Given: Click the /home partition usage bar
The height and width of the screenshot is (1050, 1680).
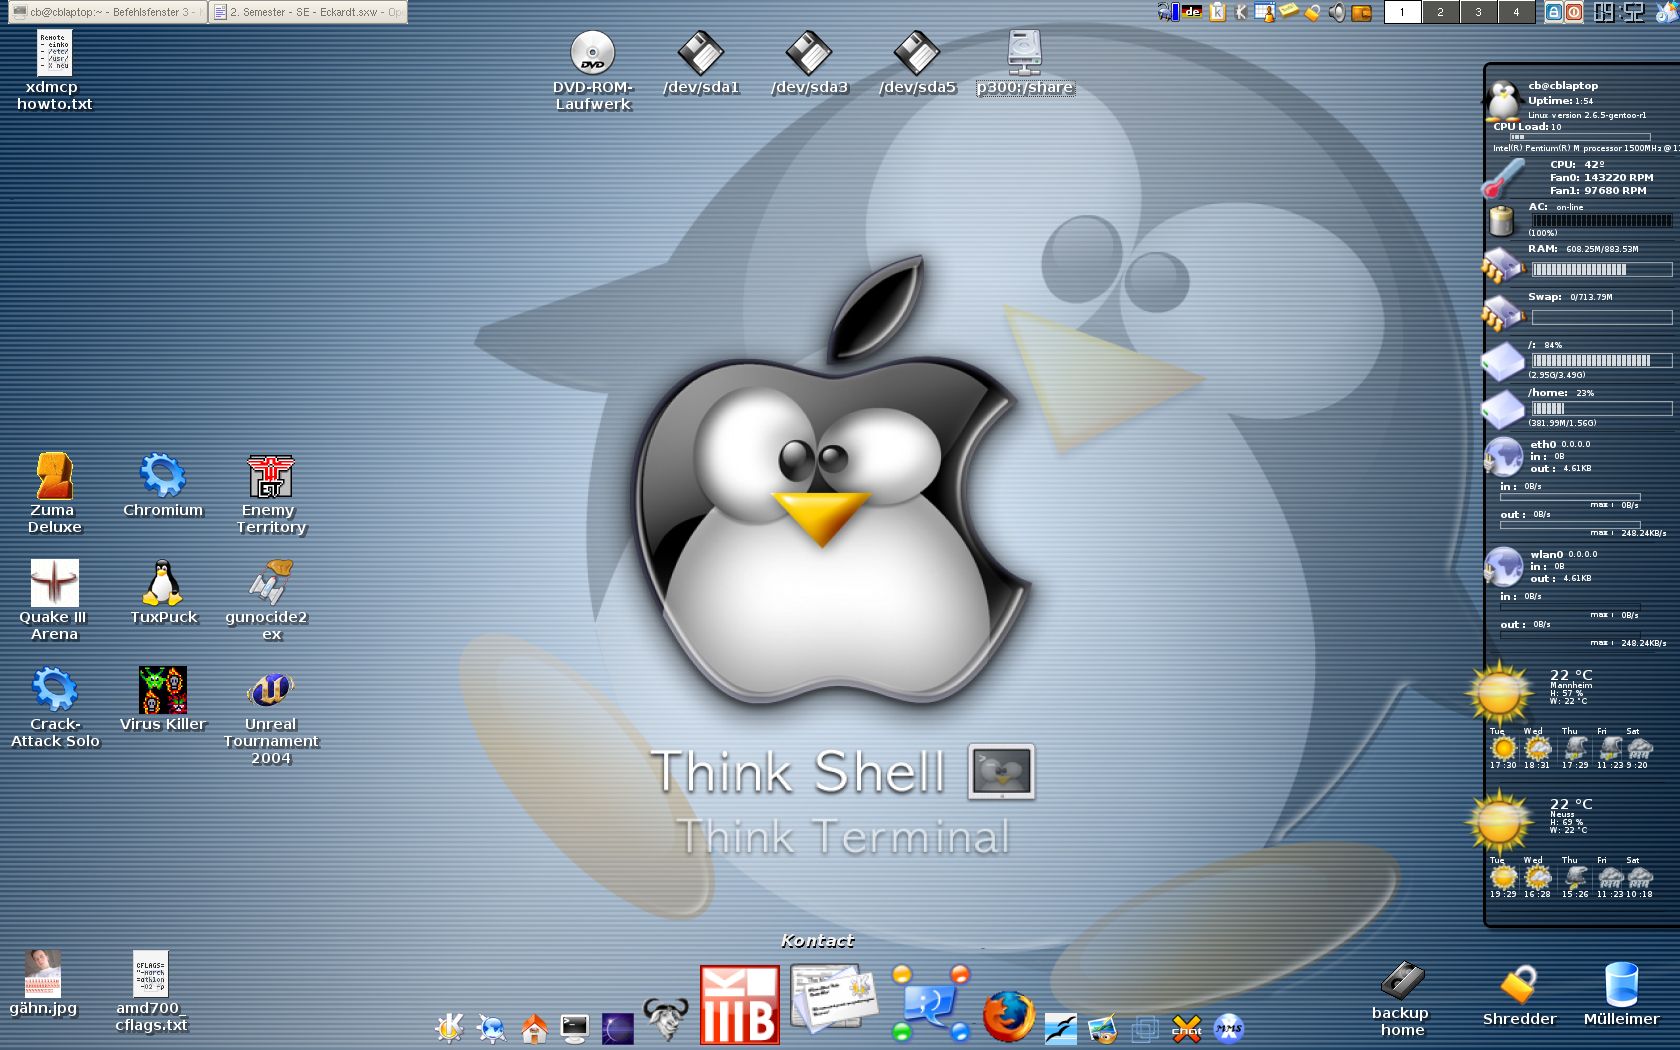Looking at the screenshot, I should tap(1601, 408).
